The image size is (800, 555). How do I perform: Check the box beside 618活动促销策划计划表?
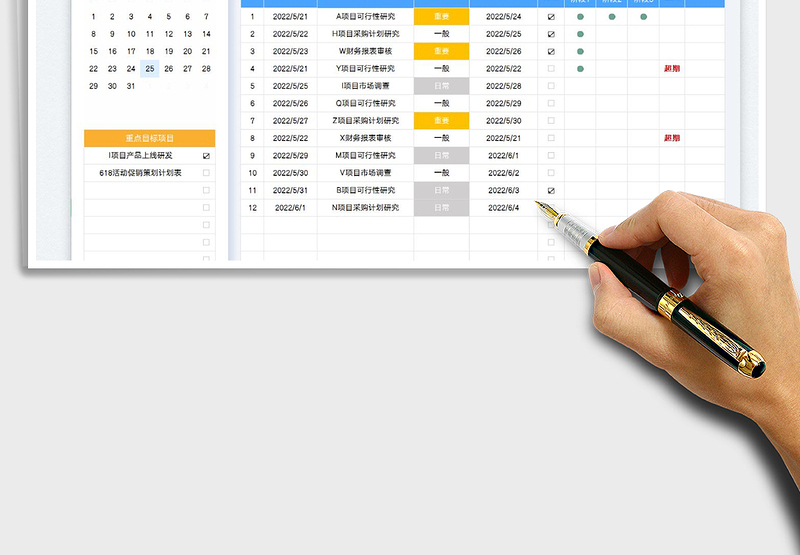pos(206,173)
